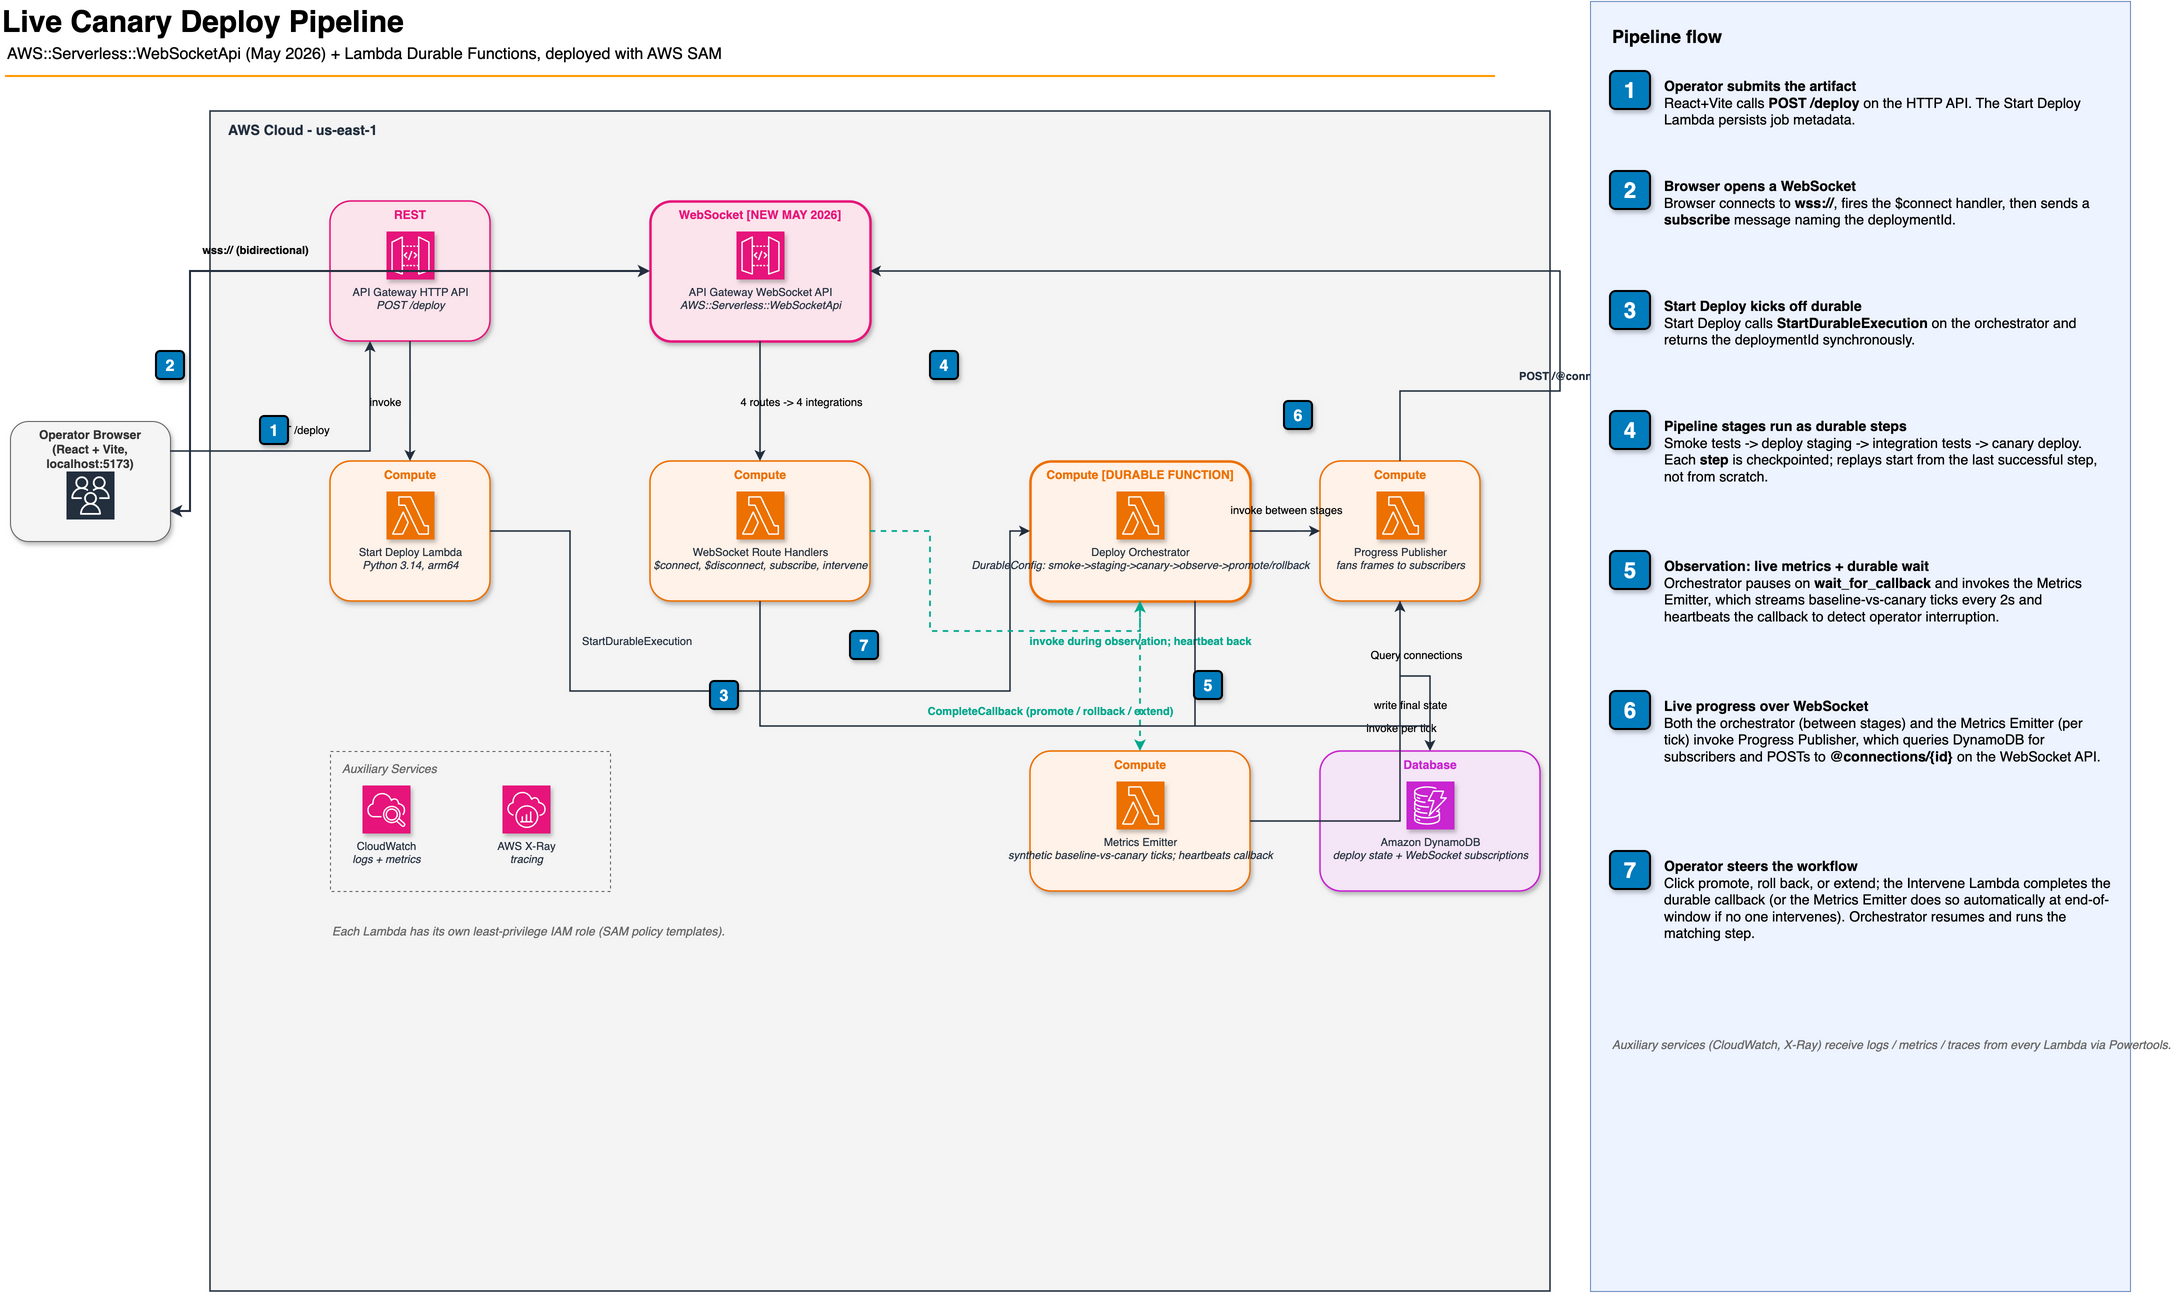2173x1295 pixels.
Task: Click the 'Progress Publisher' name
Action: pyautogui.click(x=1400, y=552)
